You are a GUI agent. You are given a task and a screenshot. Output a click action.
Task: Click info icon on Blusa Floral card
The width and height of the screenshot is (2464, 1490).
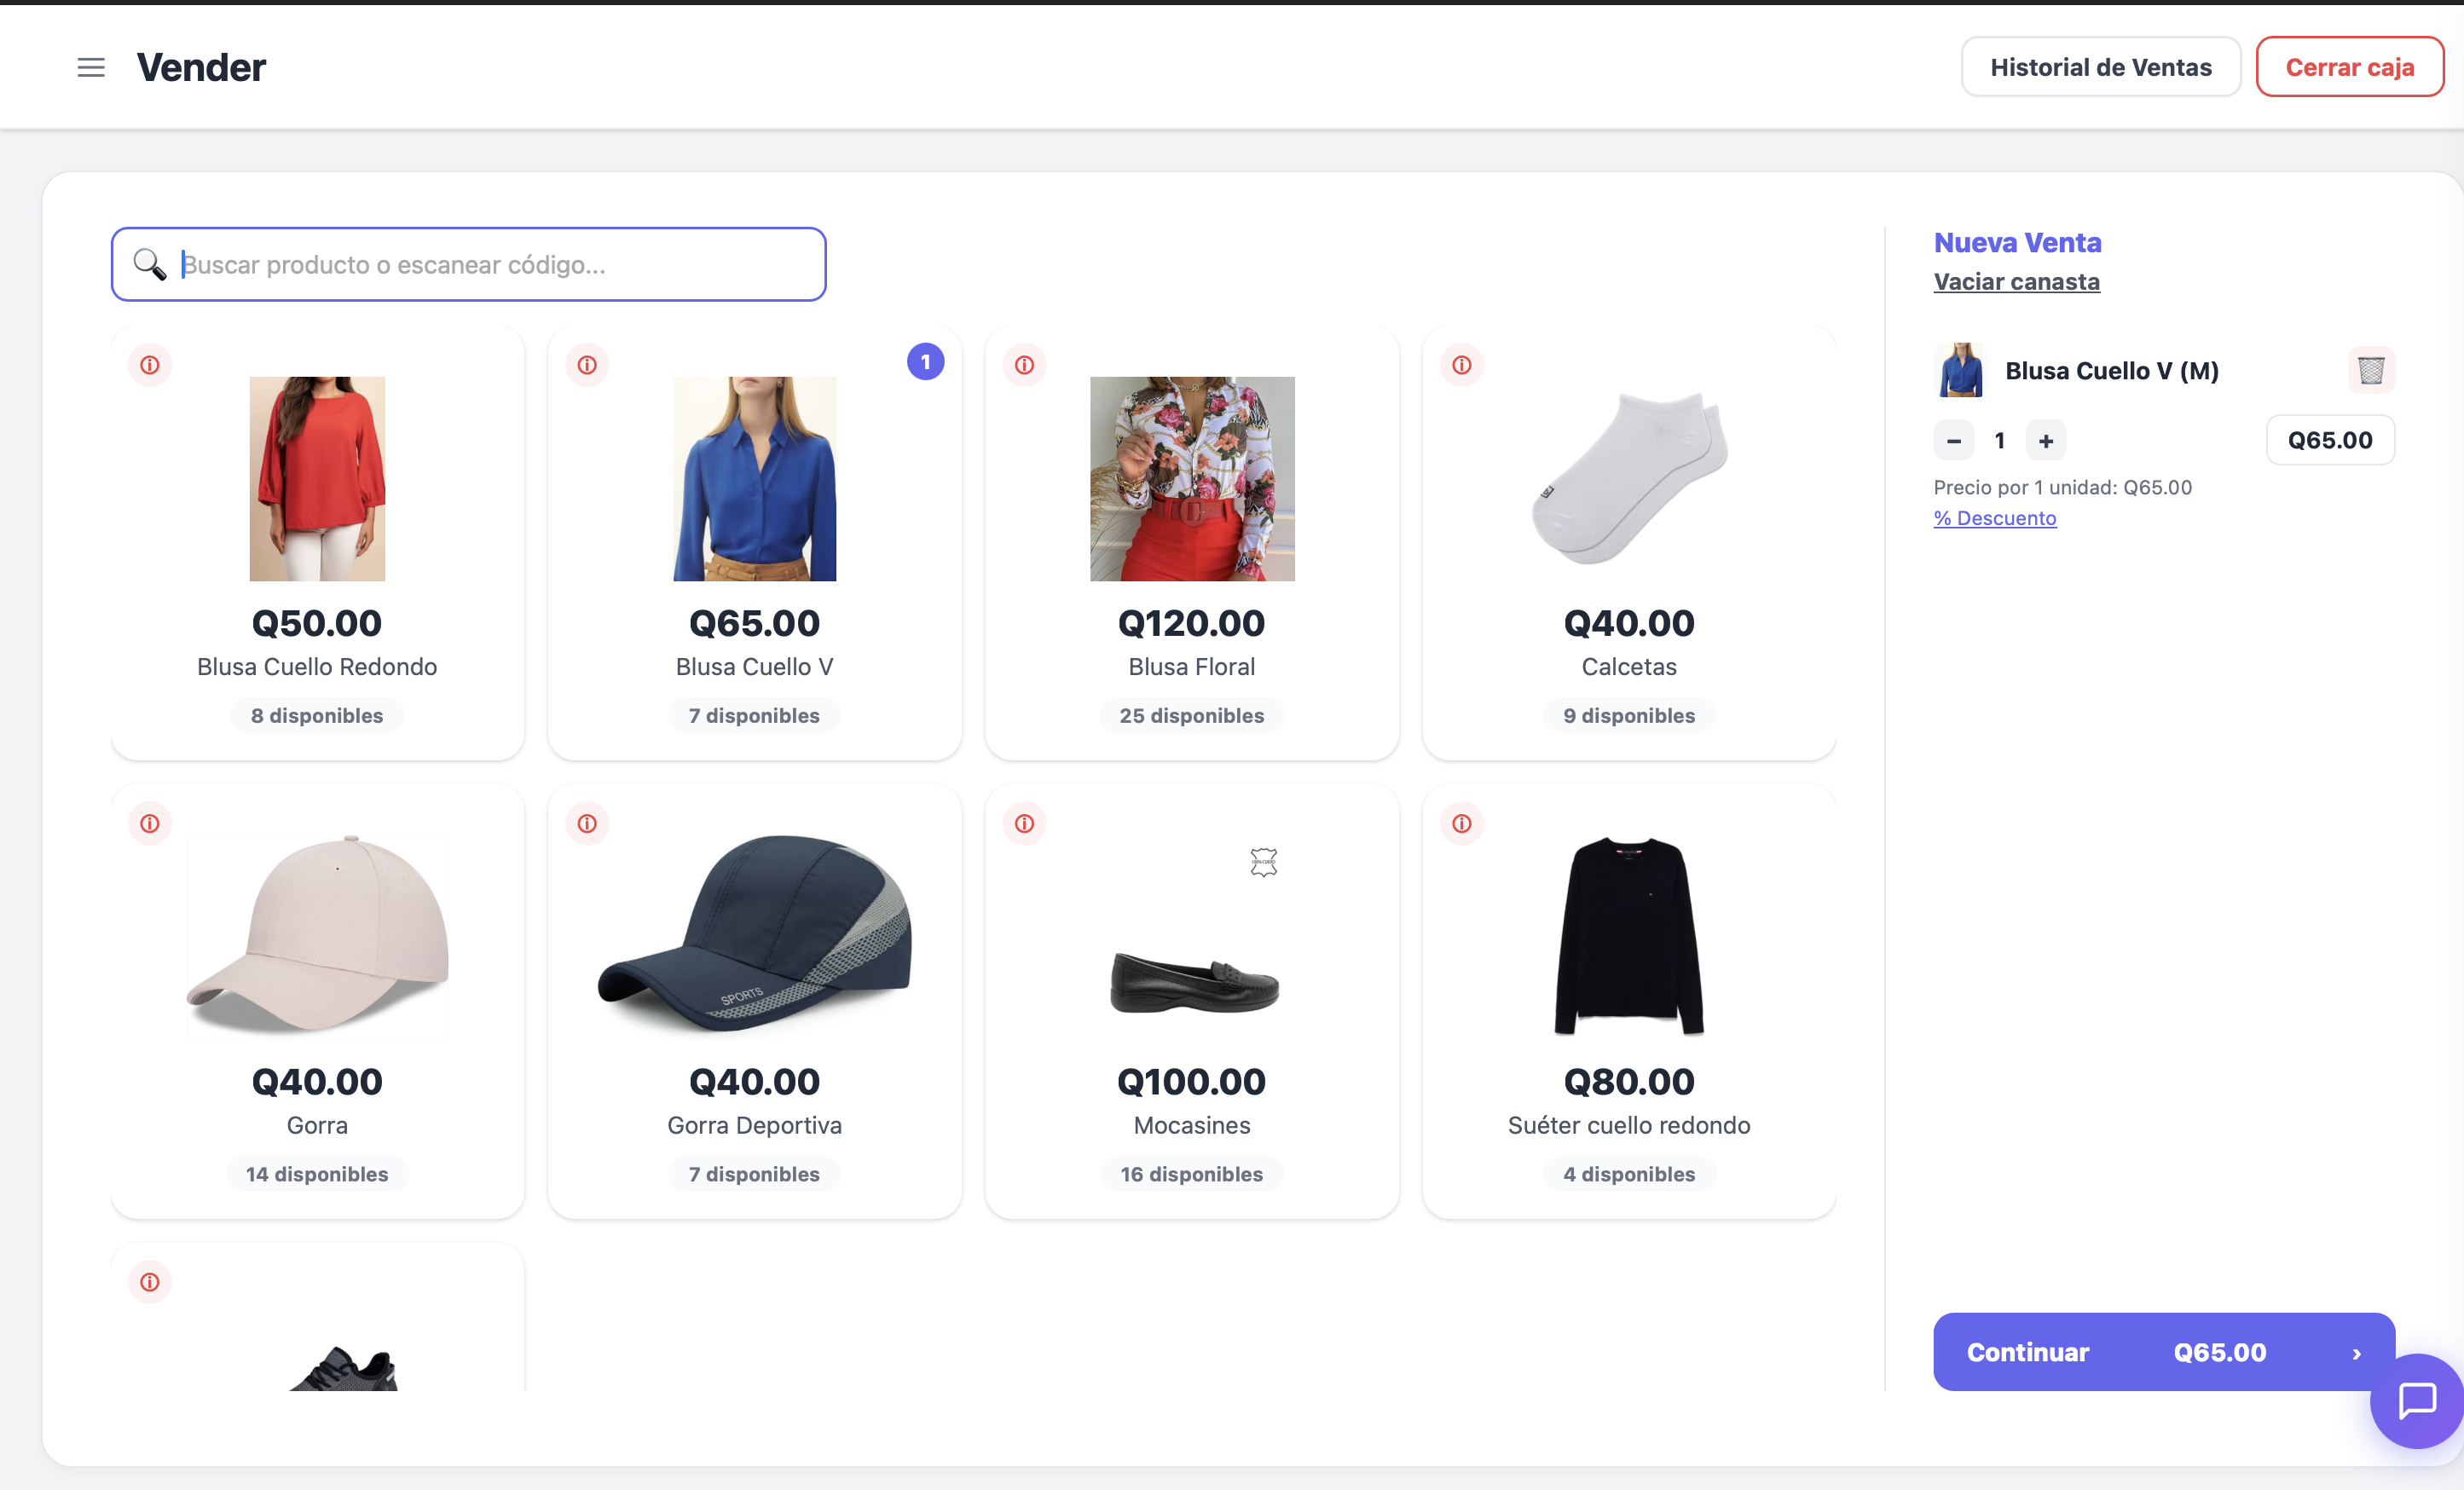(1024, 365)
